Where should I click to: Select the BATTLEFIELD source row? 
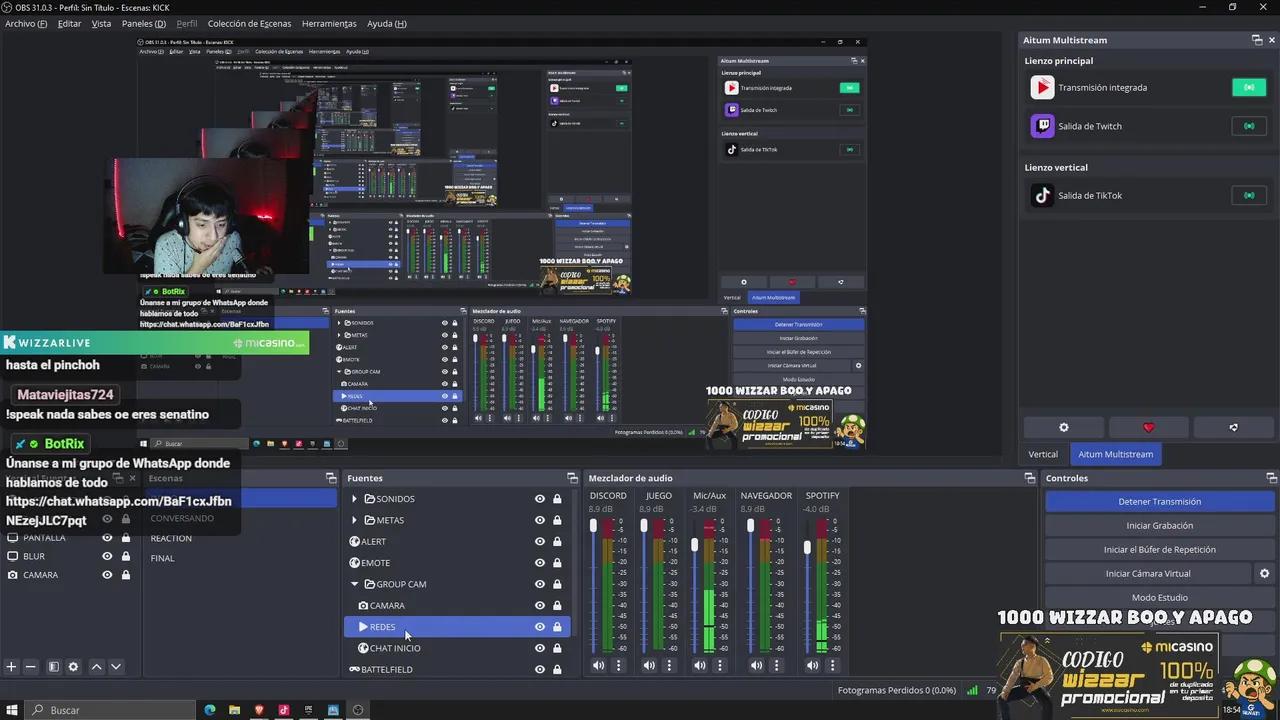pyautogui.click(x=457, y=669)
